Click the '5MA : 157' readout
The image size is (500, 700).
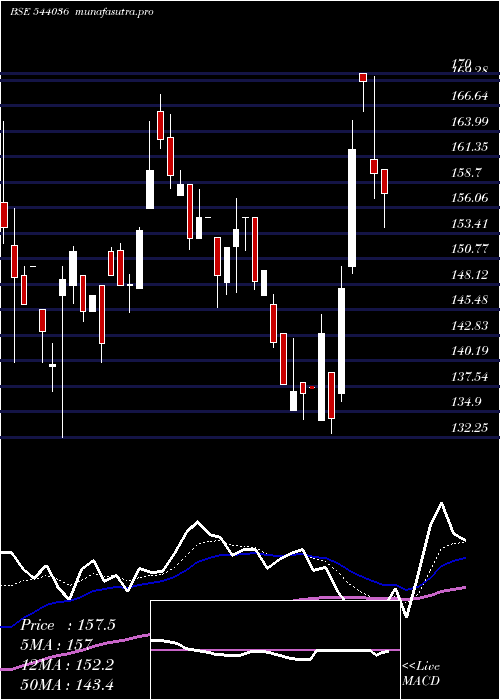(56, 645)
